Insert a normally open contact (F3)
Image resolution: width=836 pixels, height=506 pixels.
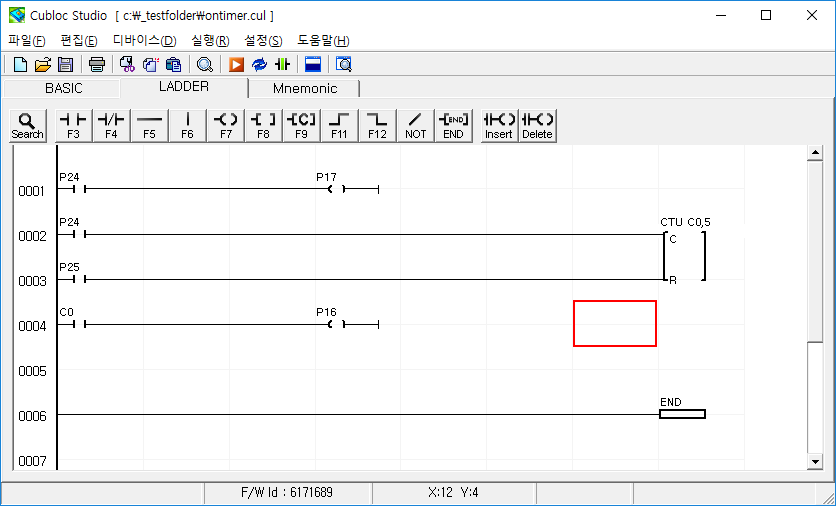(73, 125)
